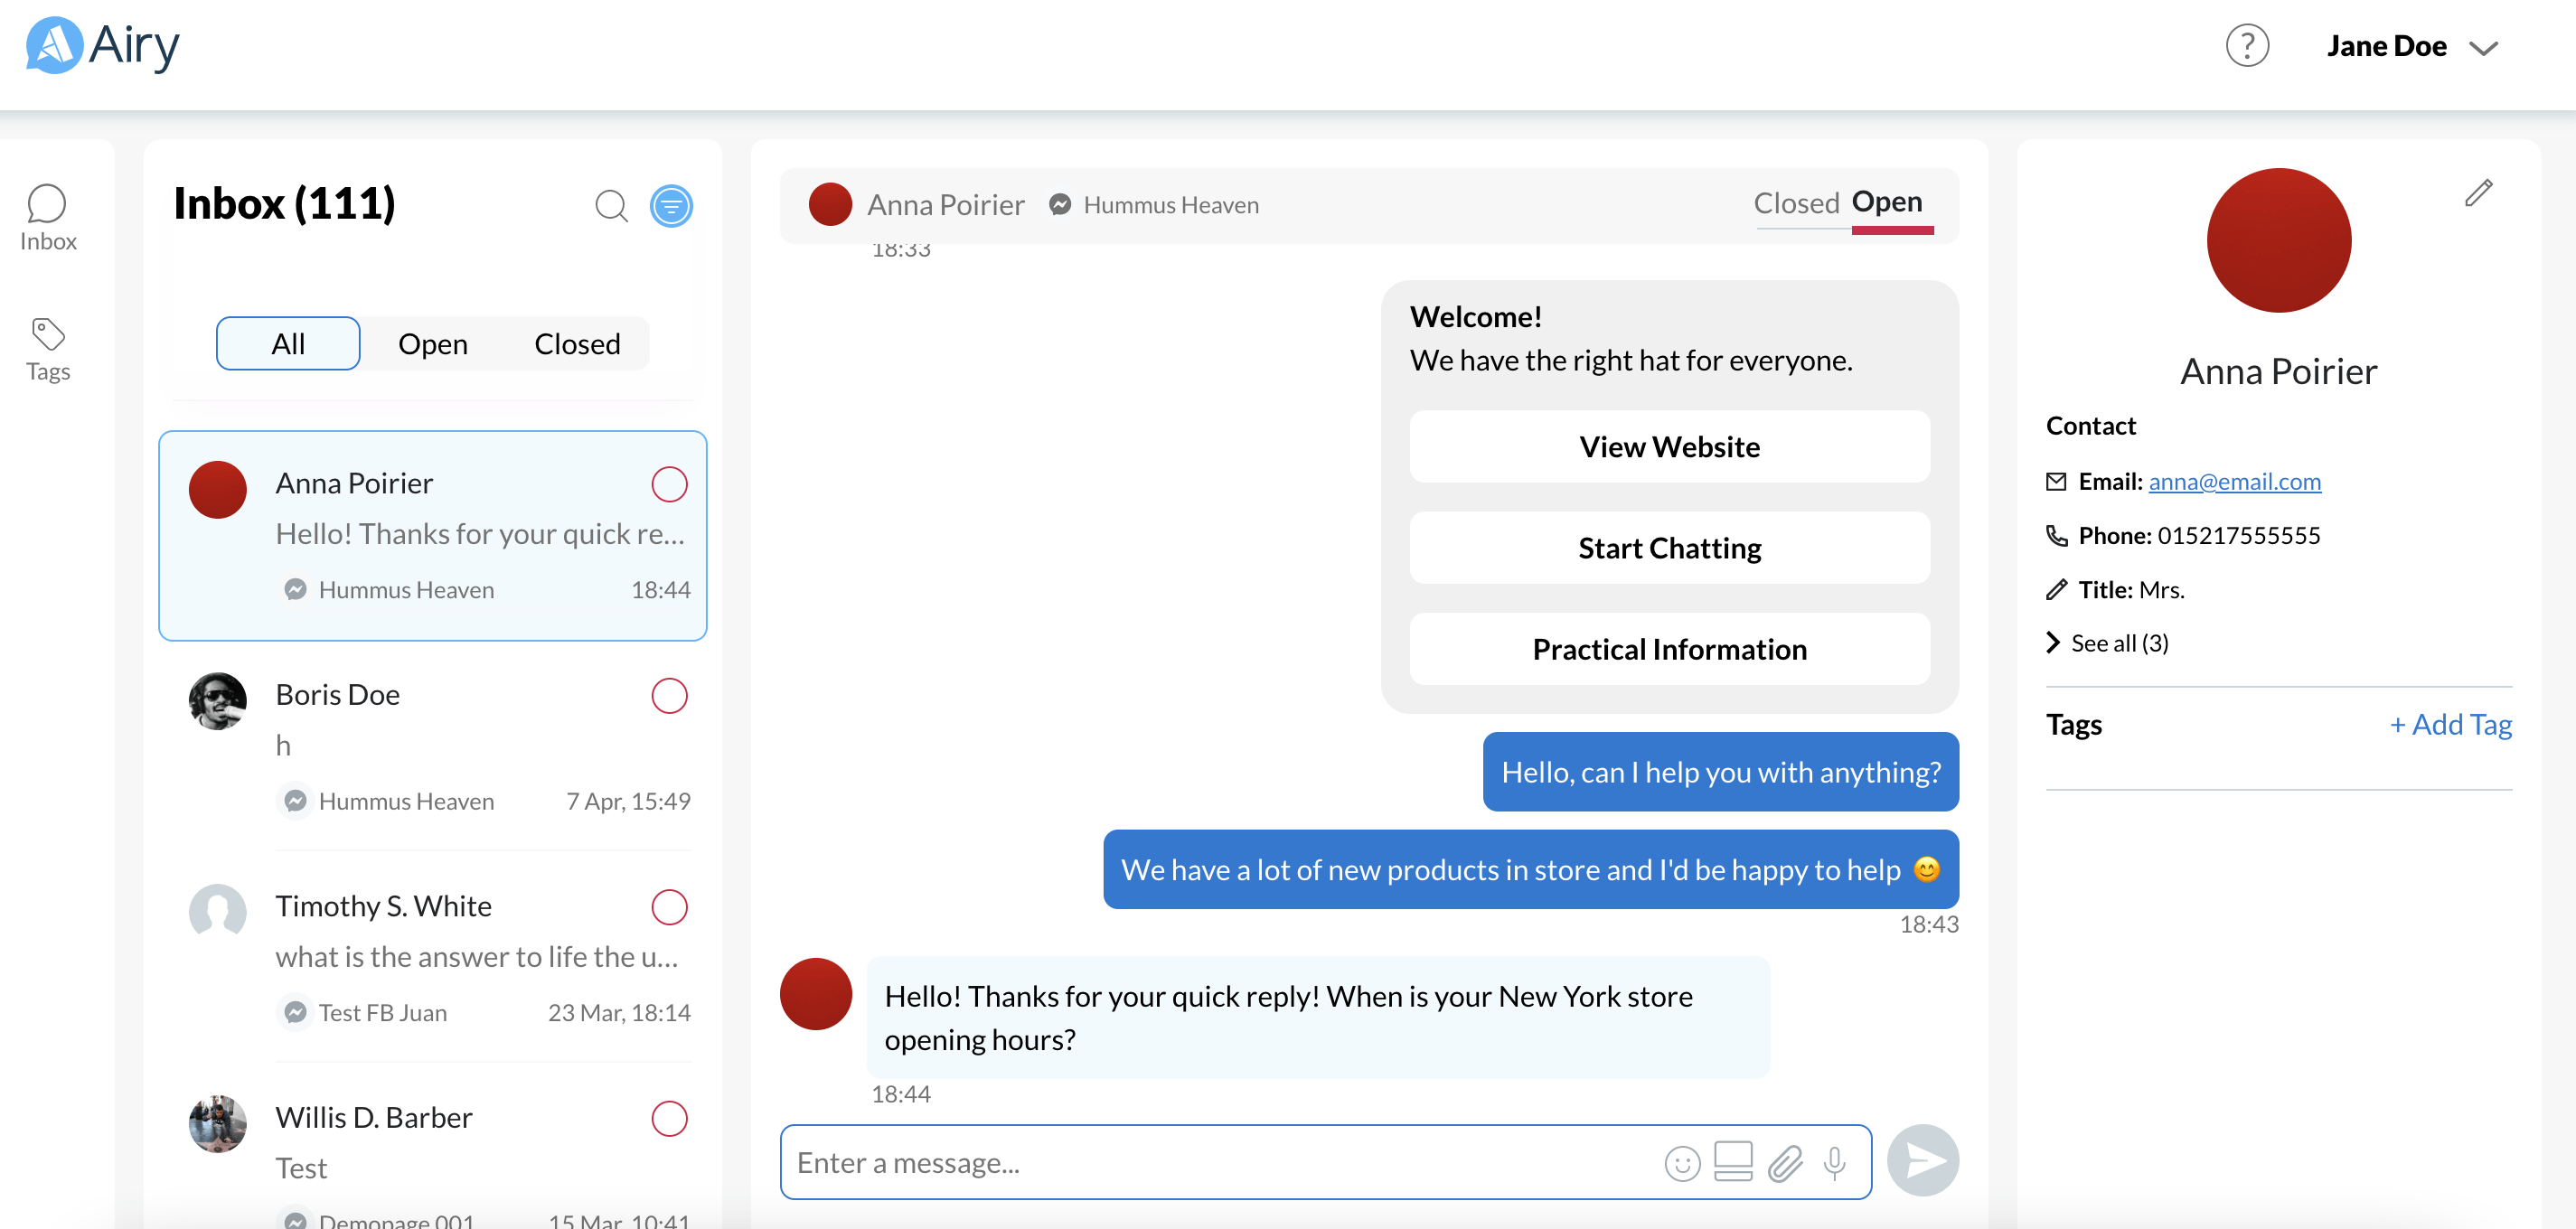Click the blue conversation filter icon
Viewport: 2576px width, 1229px height.
pyautogui.click(x=671, y=206)
